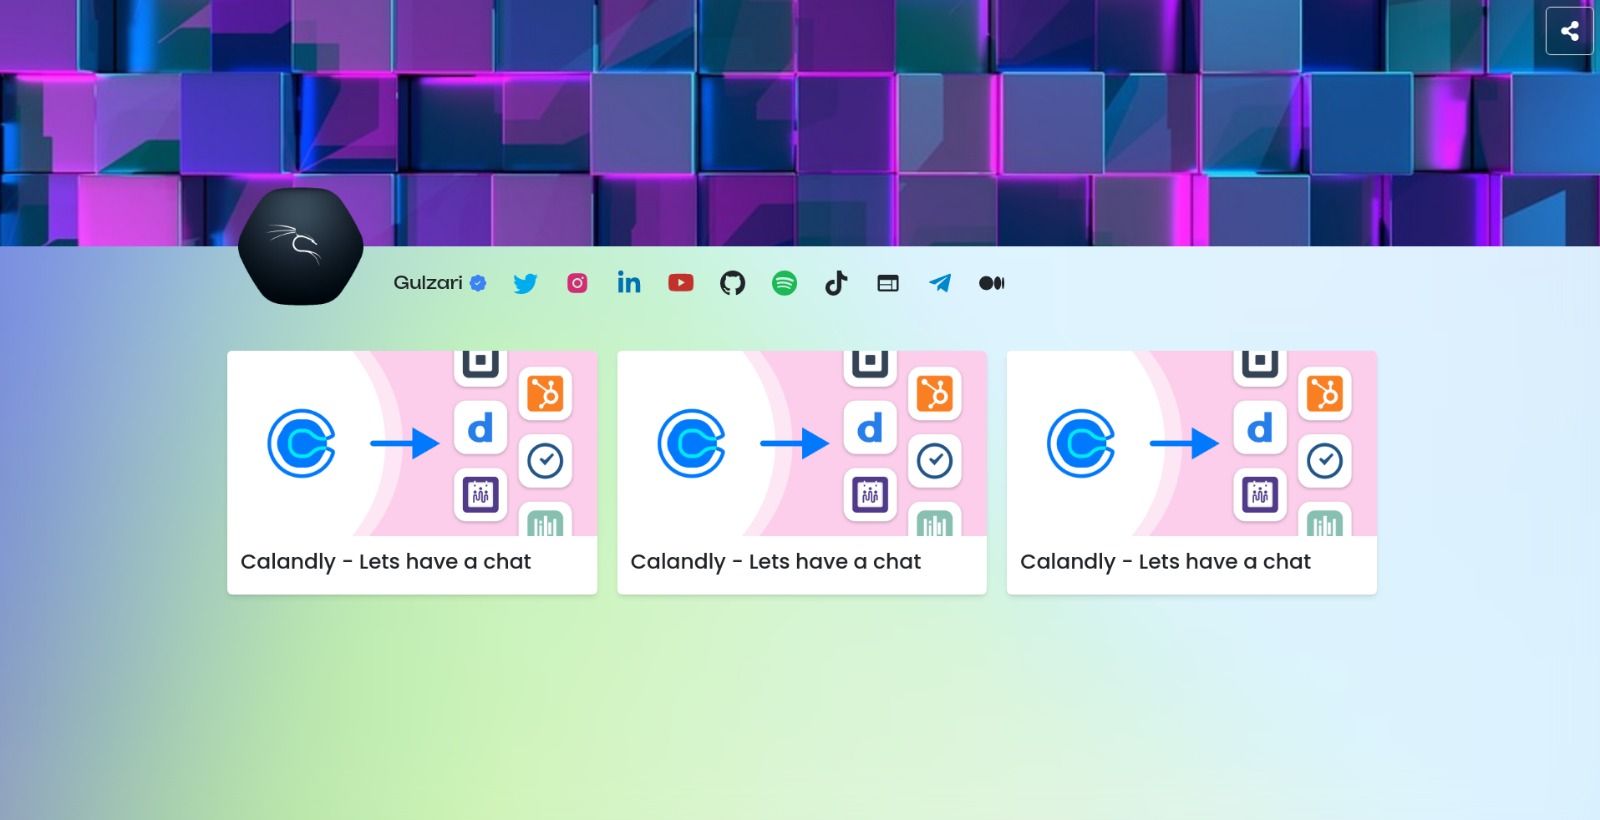
Task: Open the Spotify icon
Action: 785,283
